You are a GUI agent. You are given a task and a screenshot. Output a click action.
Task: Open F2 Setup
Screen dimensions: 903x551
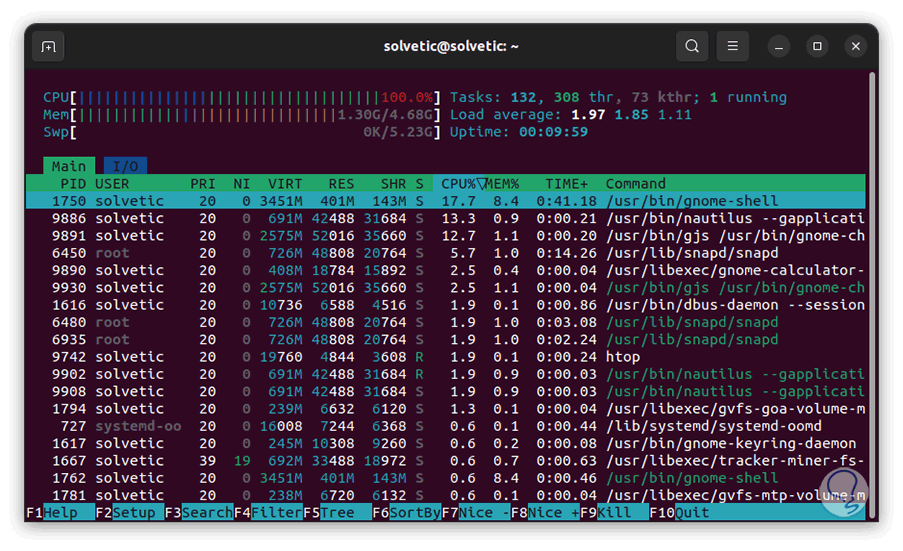tap(130, 512)
